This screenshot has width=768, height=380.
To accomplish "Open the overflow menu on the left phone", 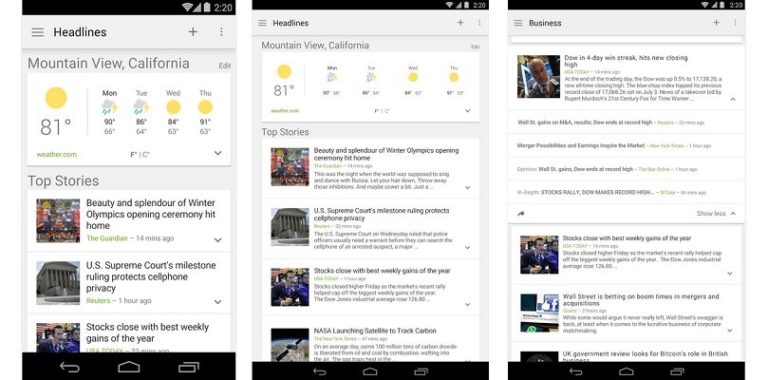I will click(221, 32).
